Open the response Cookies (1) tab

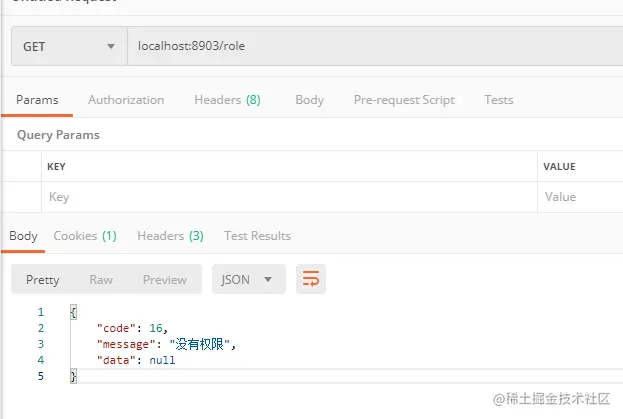tap(85, 236)
